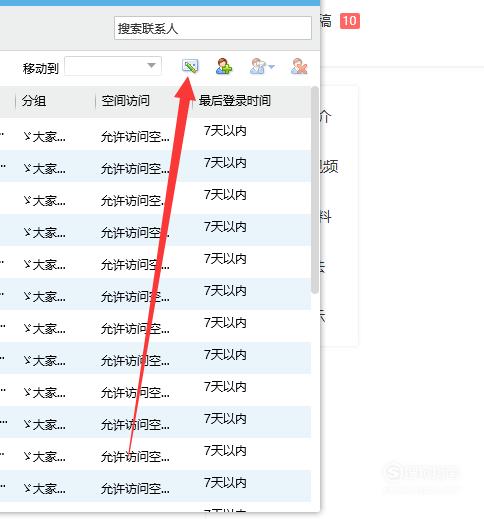
Task: Sort by the 空间访问 column header
Action: click(125, 101)
